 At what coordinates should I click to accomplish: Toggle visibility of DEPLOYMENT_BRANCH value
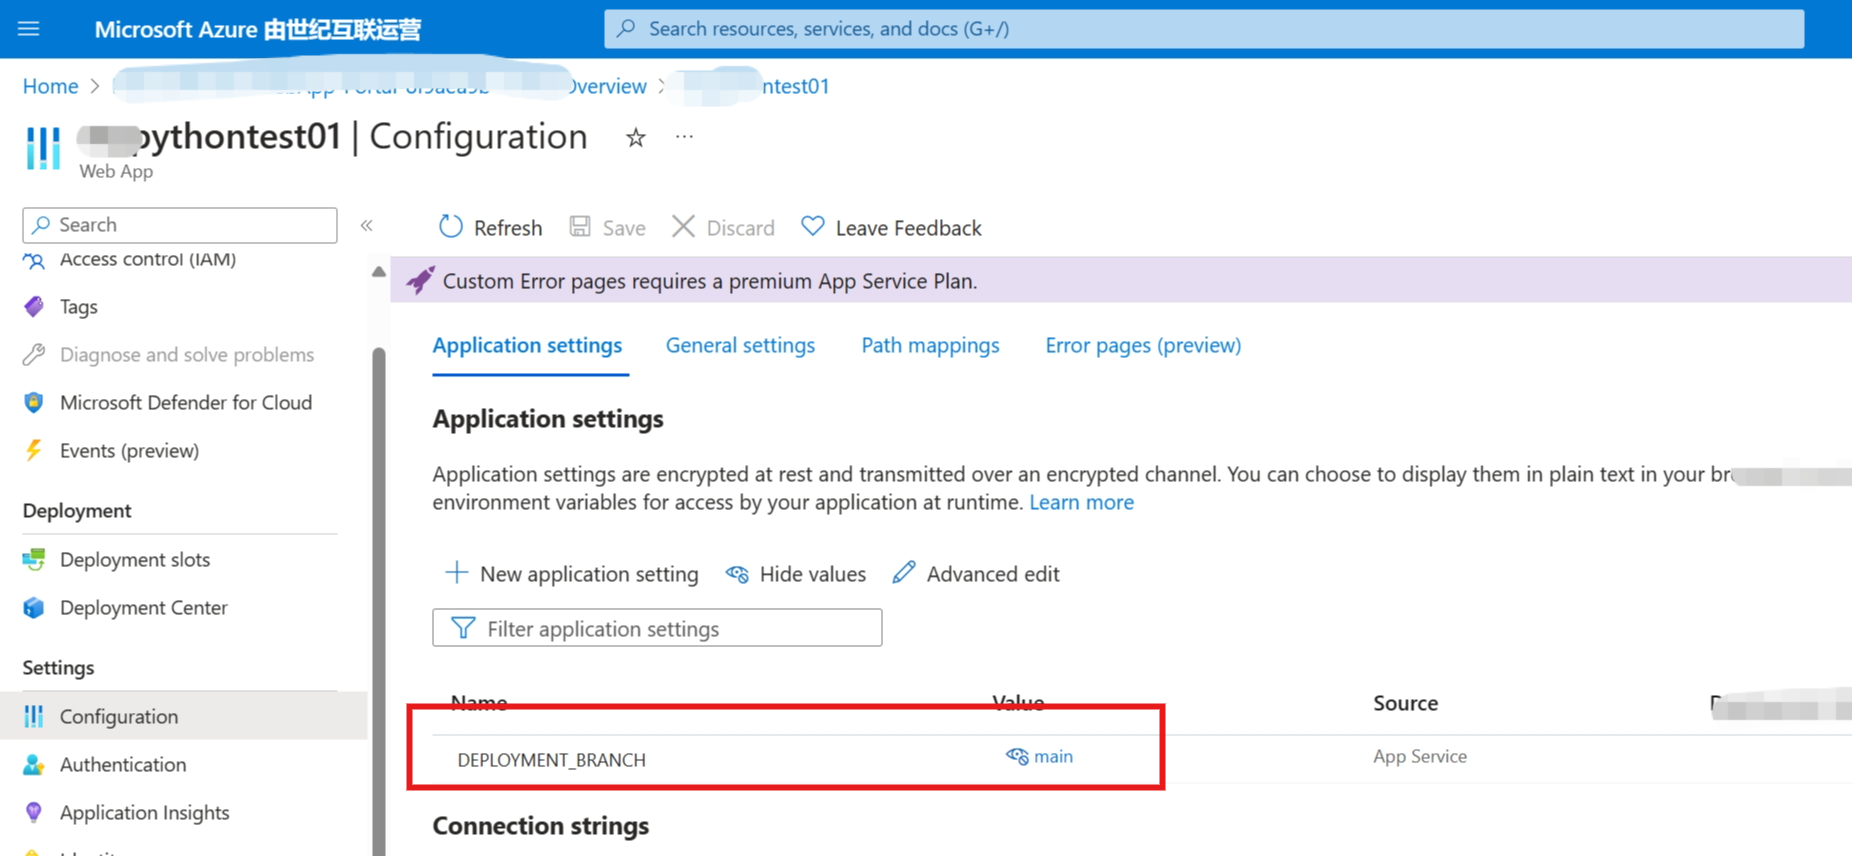click(x=1017, y=756)
